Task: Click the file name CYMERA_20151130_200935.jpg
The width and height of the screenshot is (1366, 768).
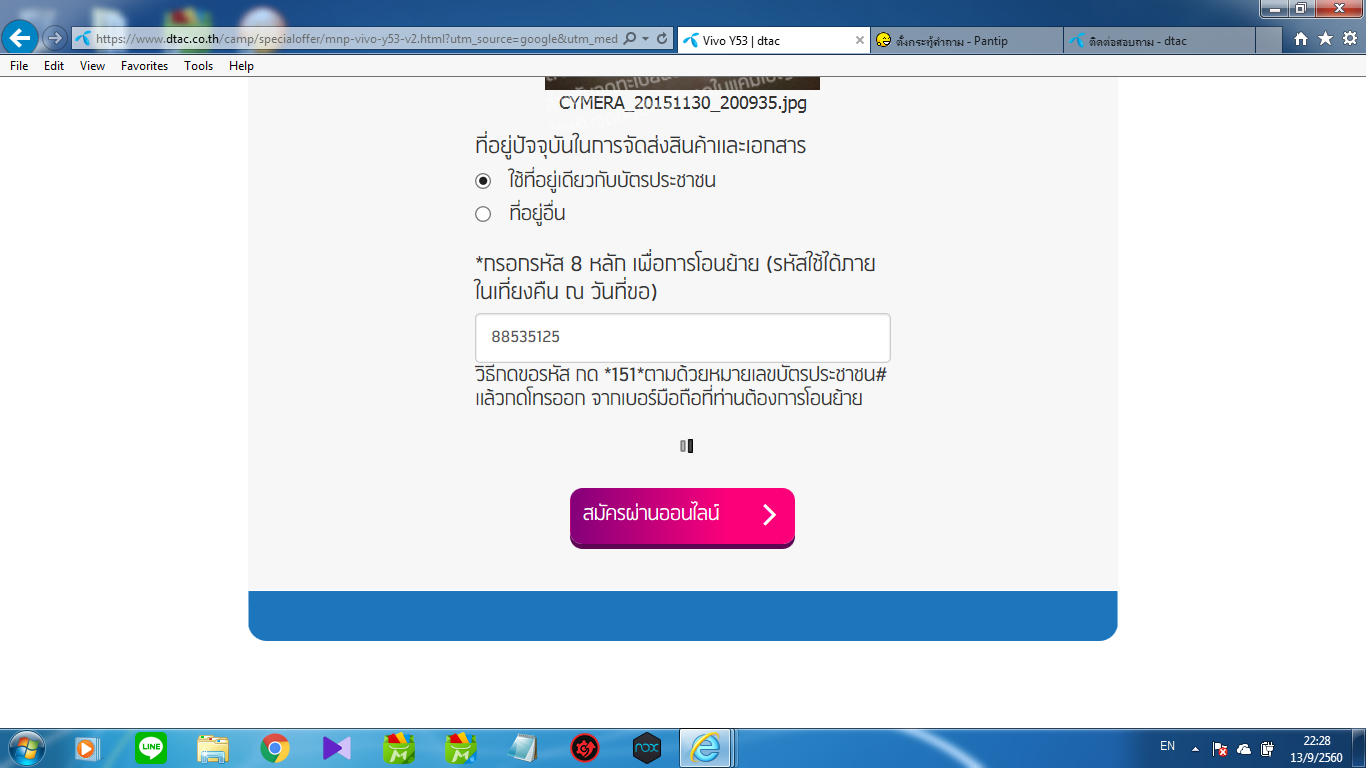Action: (683, 103)
